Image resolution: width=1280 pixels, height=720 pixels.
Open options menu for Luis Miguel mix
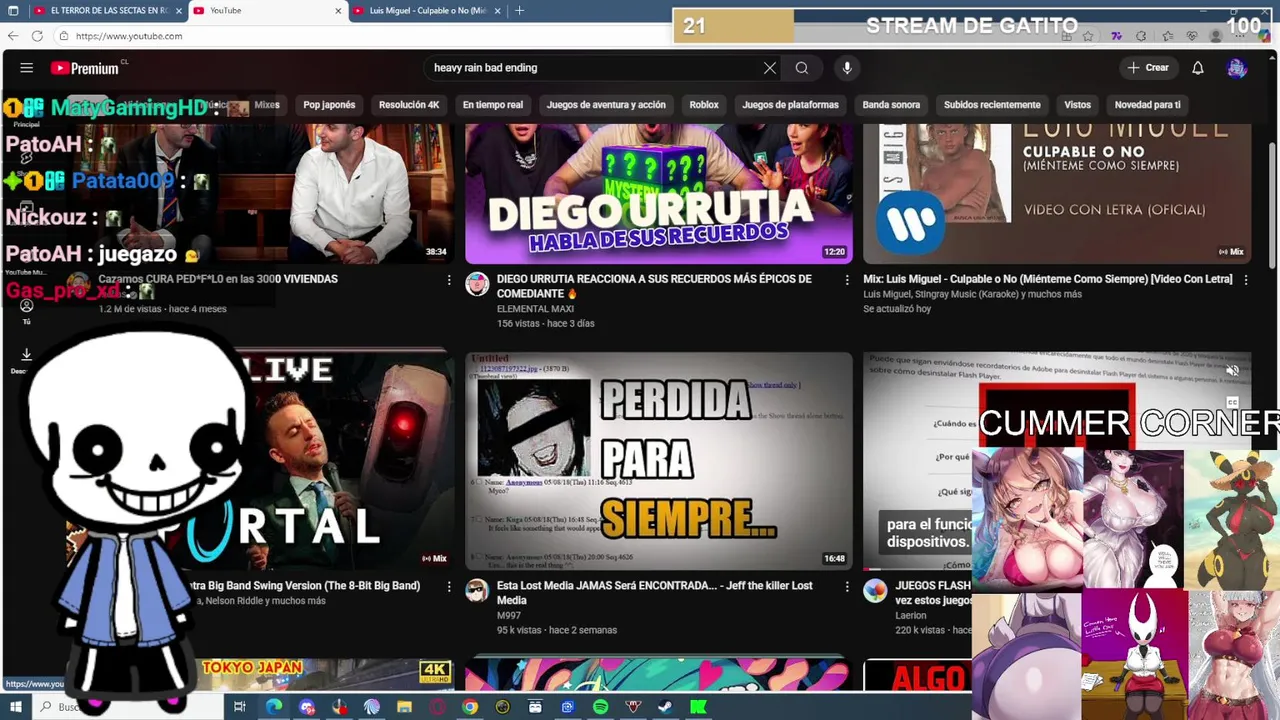[1245, 280]
